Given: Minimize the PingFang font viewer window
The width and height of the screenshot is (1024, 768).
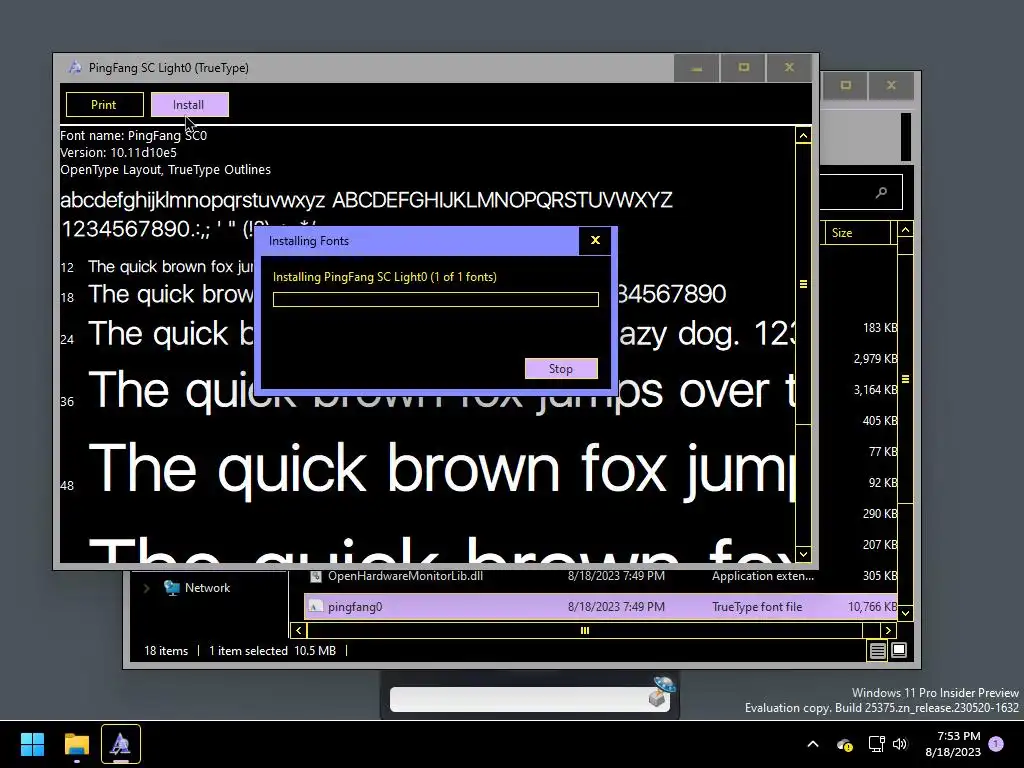Looking at the screenshot, I should (x=696, y=67).
